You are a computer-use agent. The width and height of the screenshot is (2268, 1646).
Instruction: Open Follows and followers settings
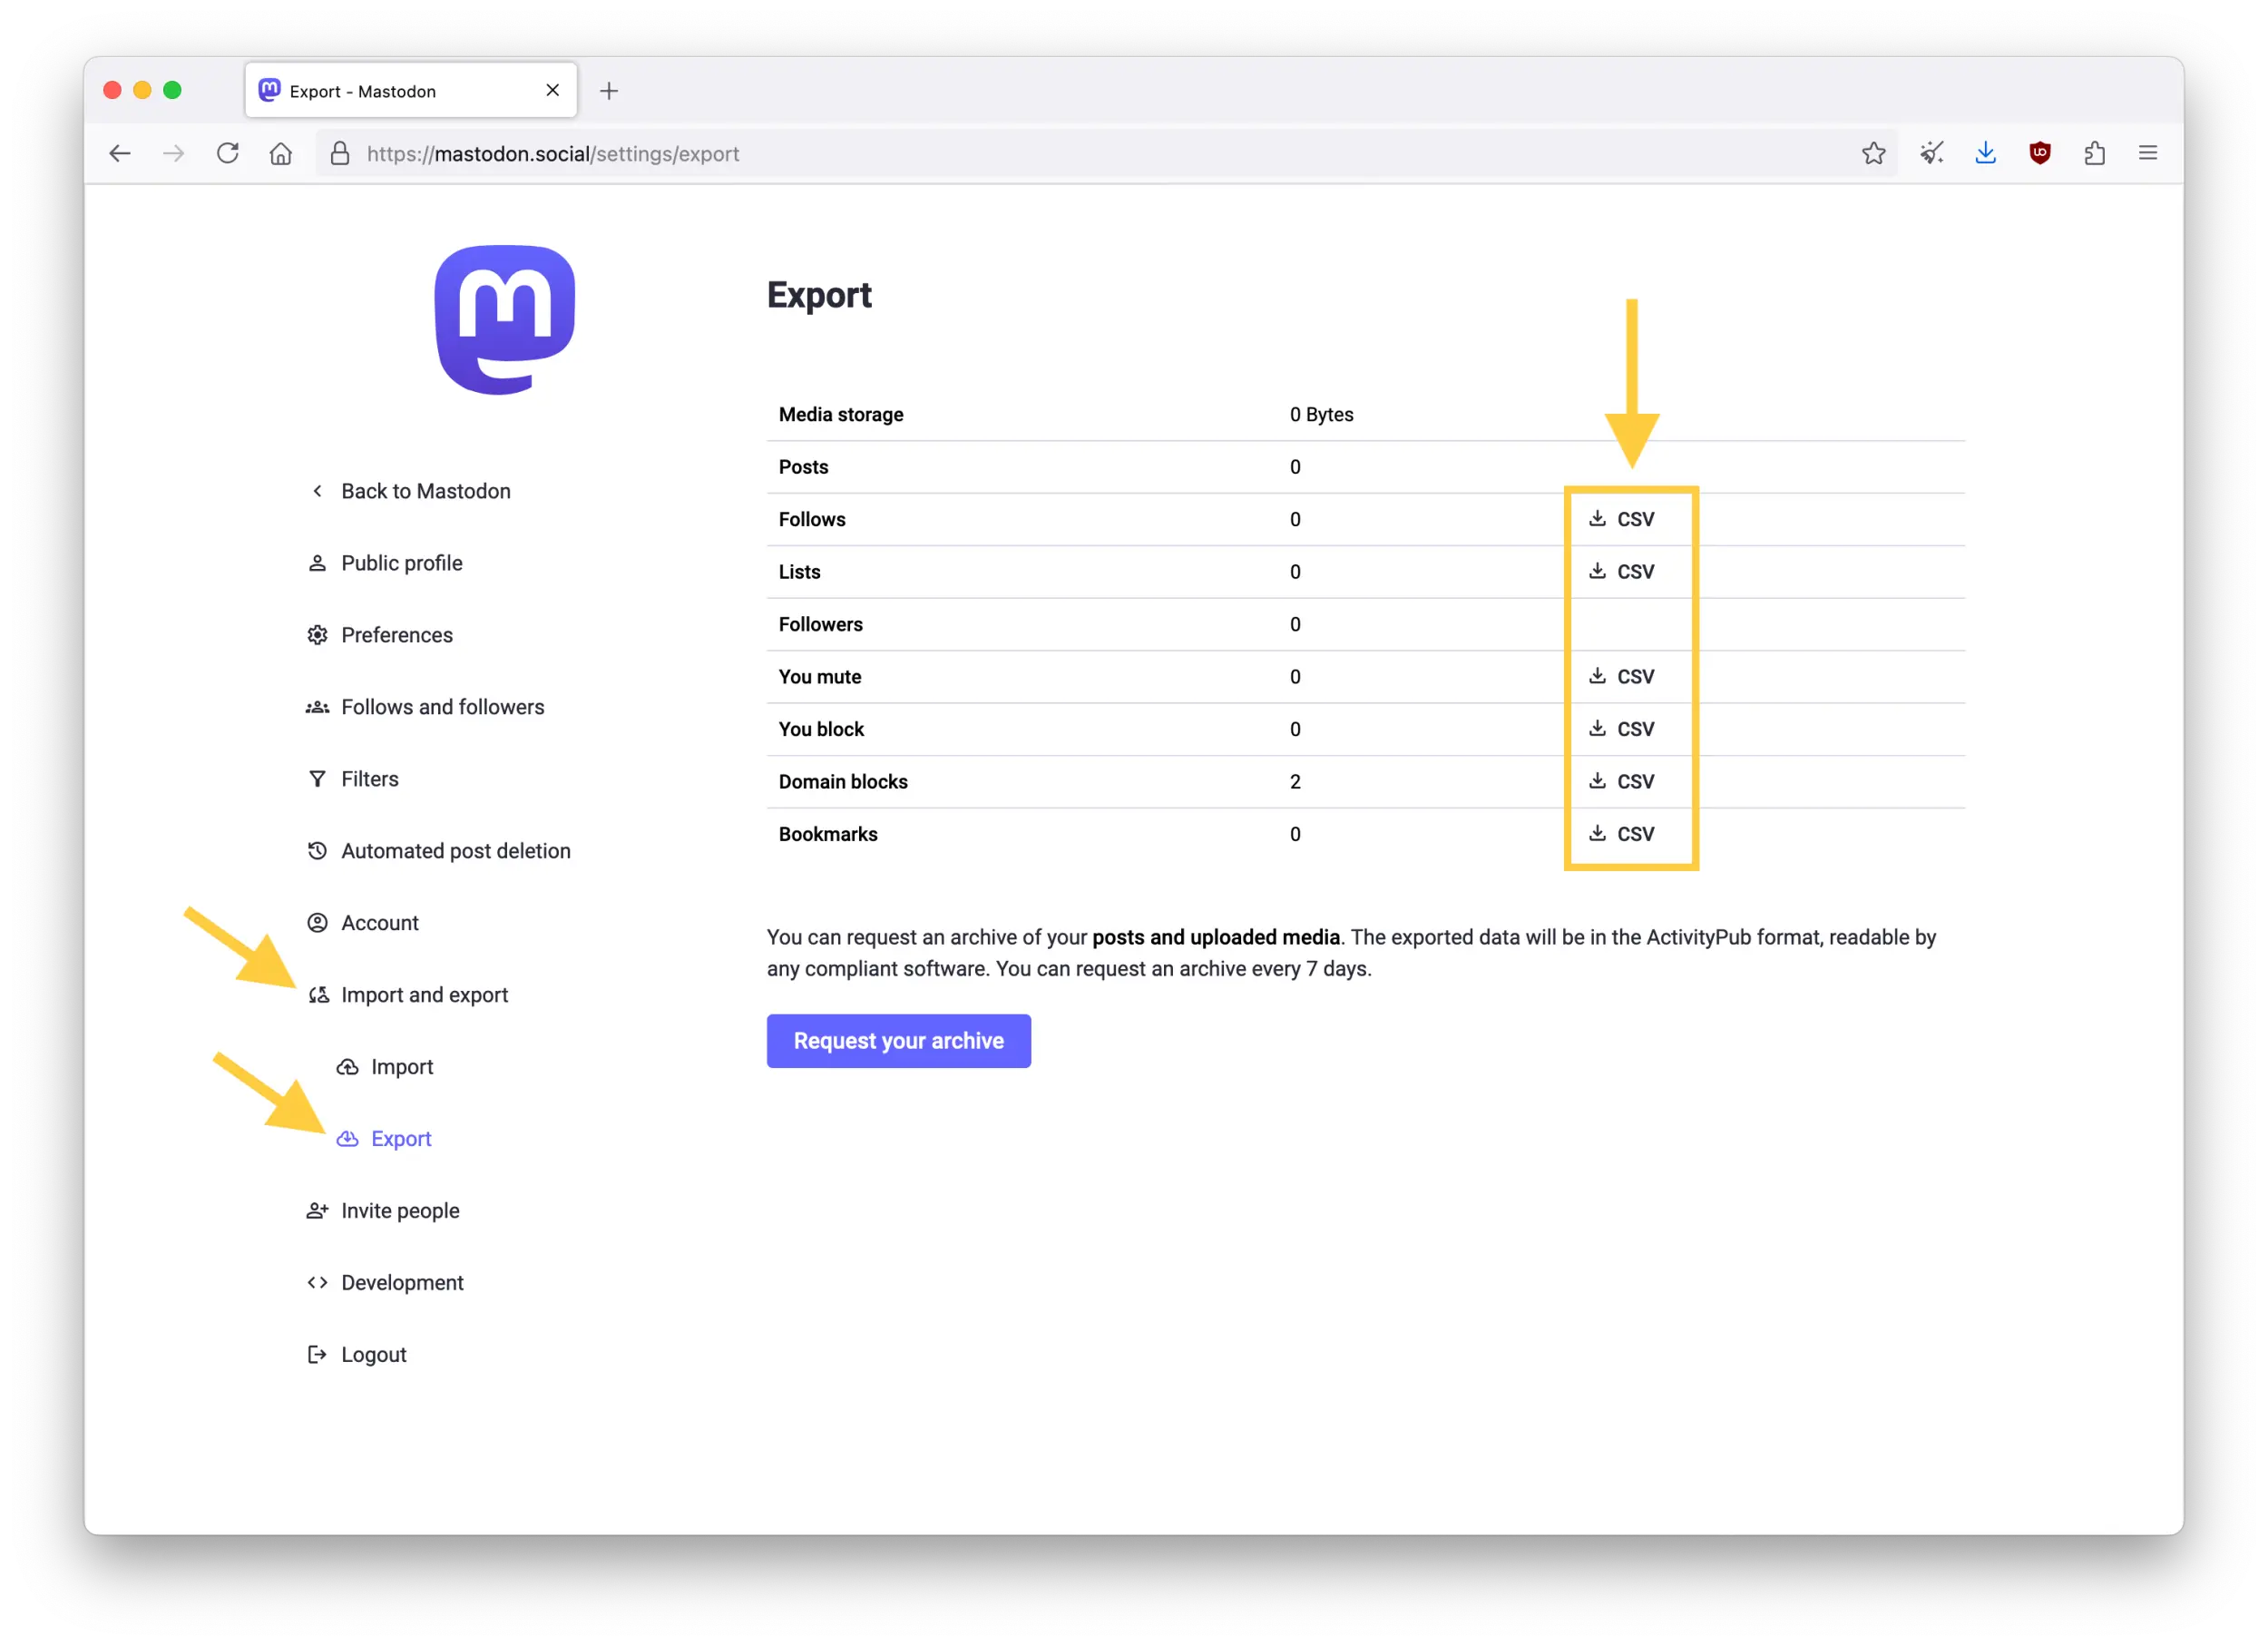pyautogui.click(x=442, y=706)
